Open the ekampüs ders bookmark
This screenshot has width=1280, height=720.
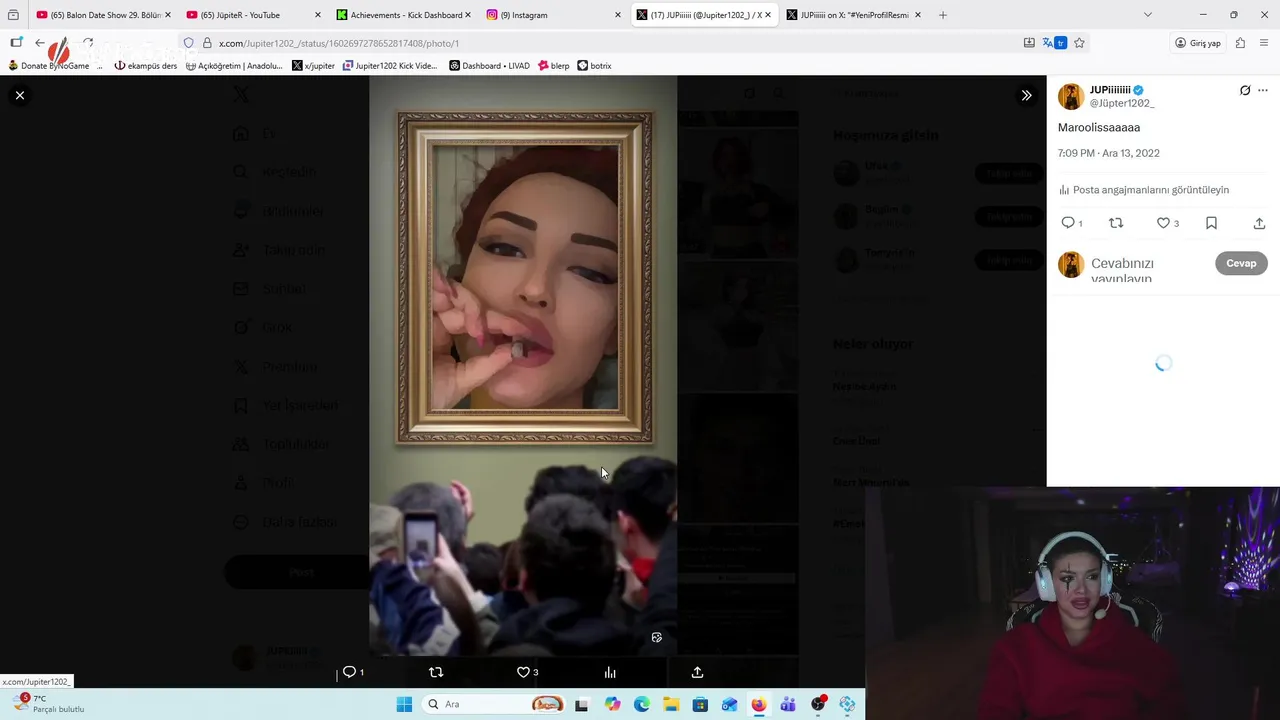point(146,66)
